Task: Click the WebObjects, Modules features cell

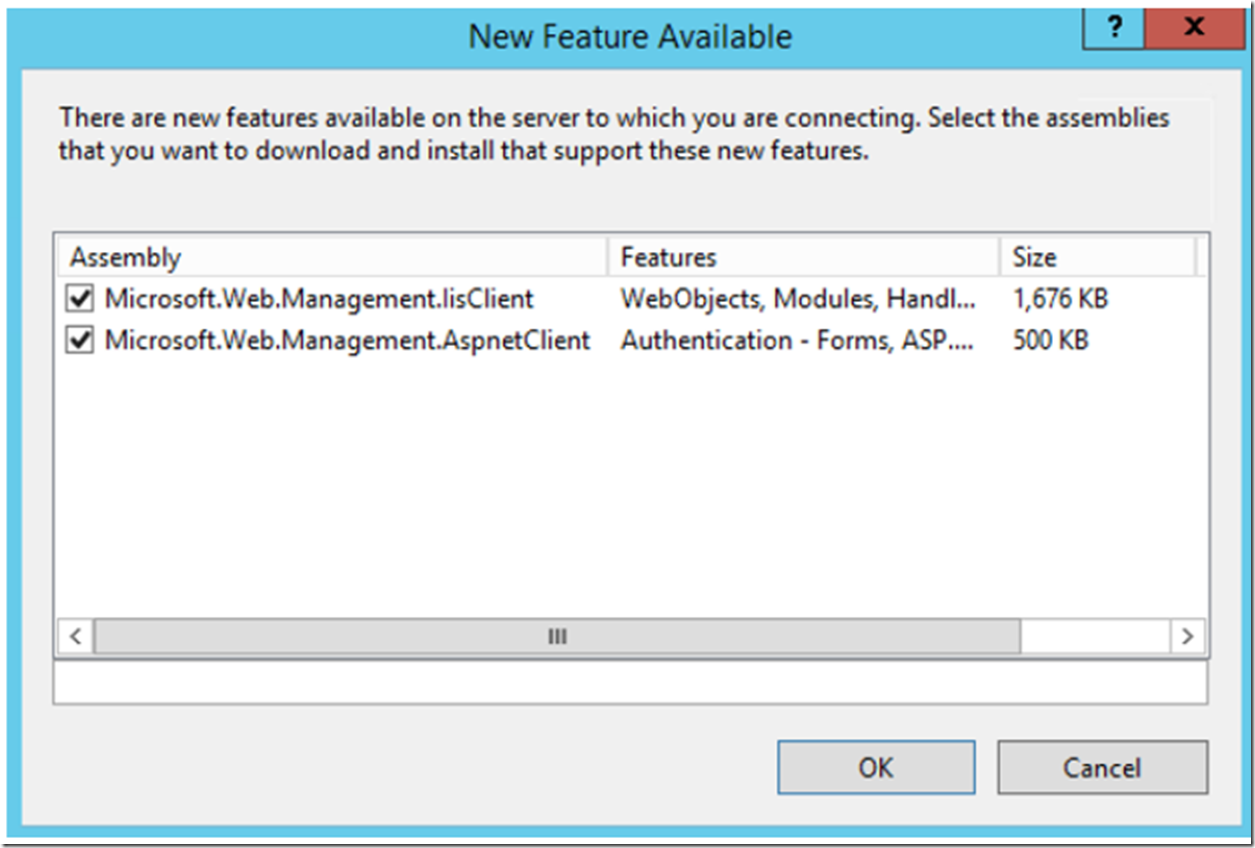Action: pos(798,298)
